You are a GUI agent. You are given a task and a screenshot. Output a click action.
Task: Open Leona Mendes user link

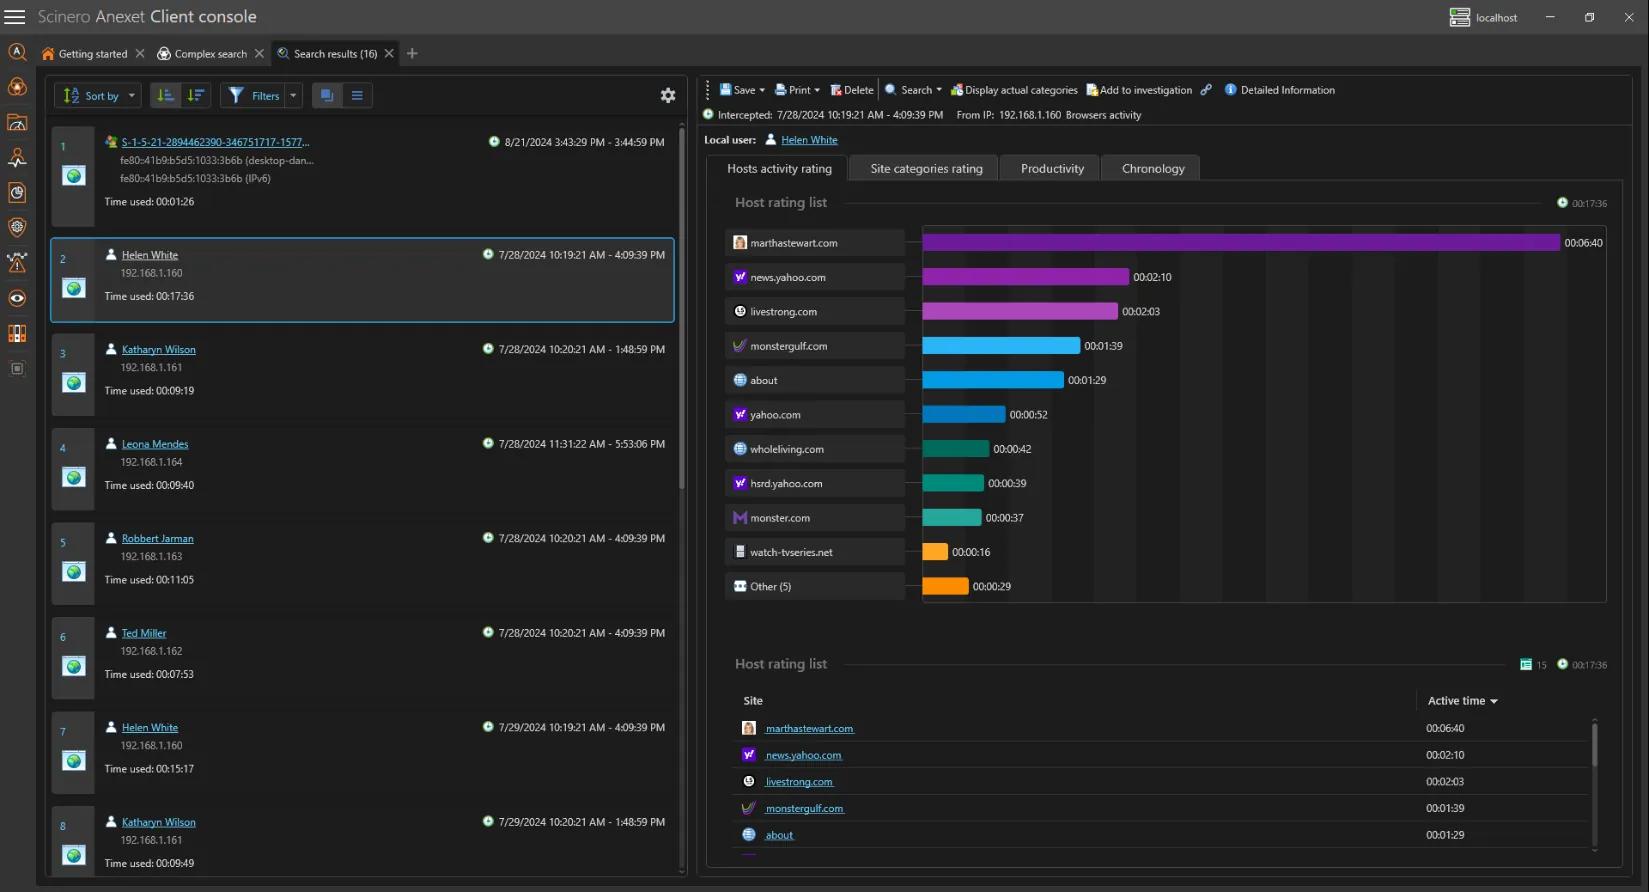[x=155, y=444]
